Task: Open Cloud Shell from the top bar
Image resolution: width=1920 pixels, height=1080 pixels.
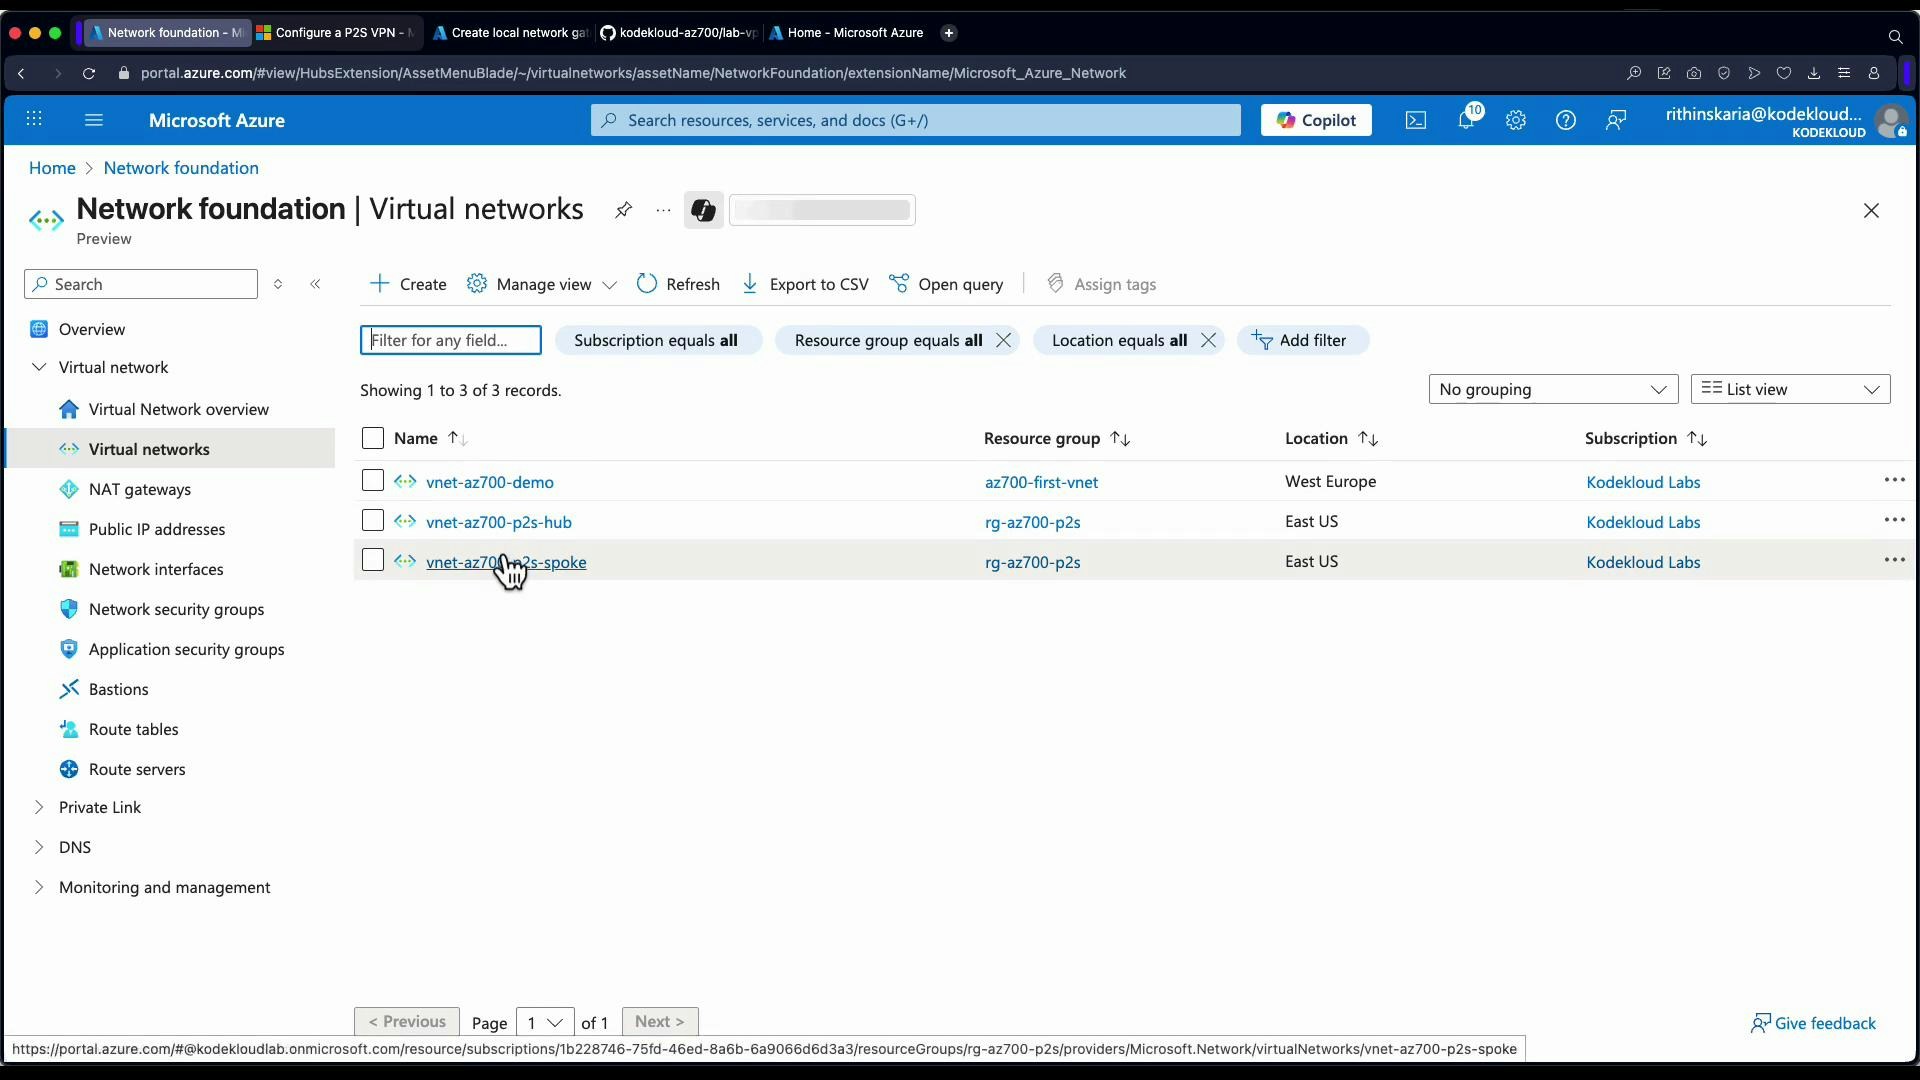Action: click(1415, 120)
